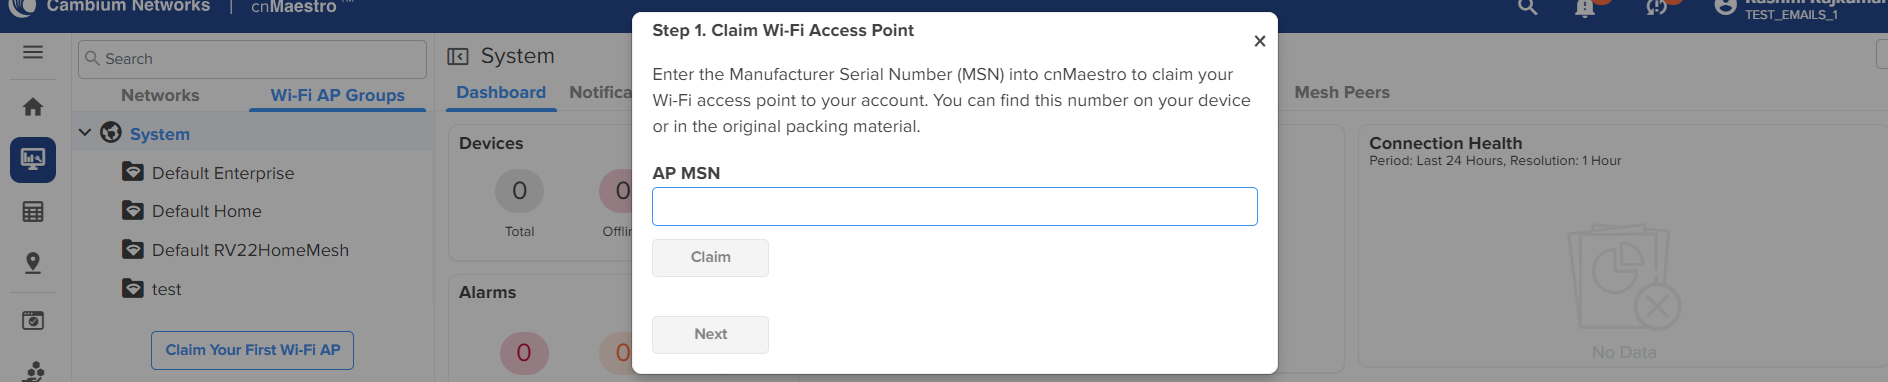Focus the AP MSN input field
The height and width of the screenshot is (382, 1888).
[x=954, y=206]
